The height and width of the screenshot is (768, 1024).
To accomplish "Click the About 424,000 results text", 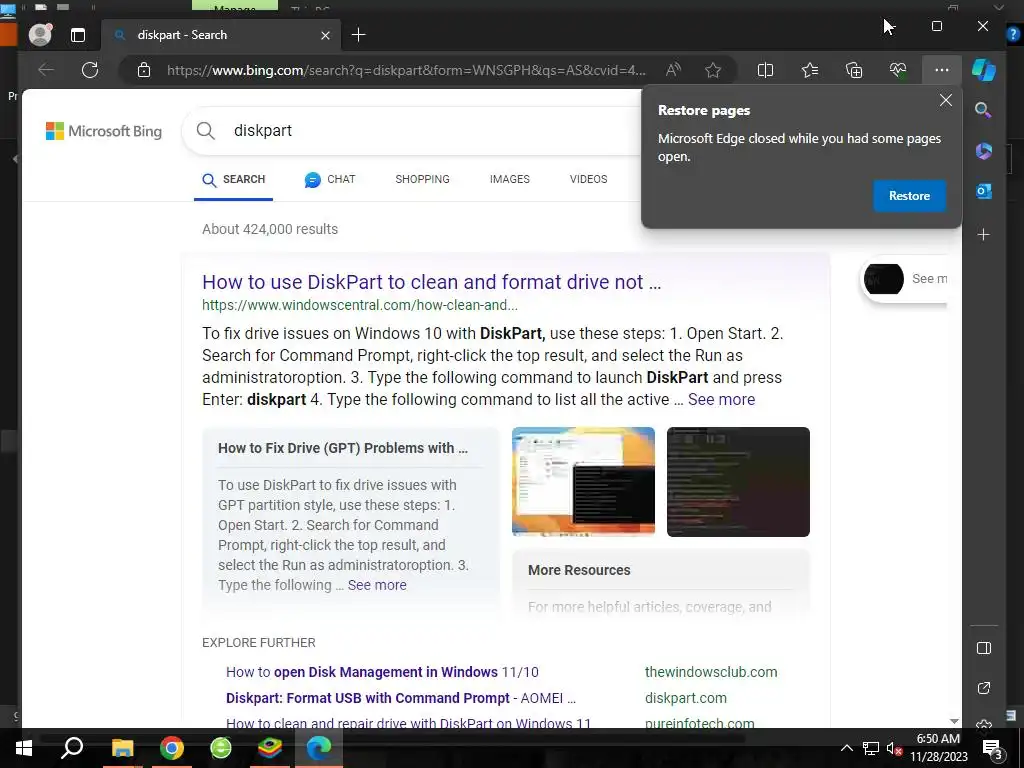I will [270, 229].
